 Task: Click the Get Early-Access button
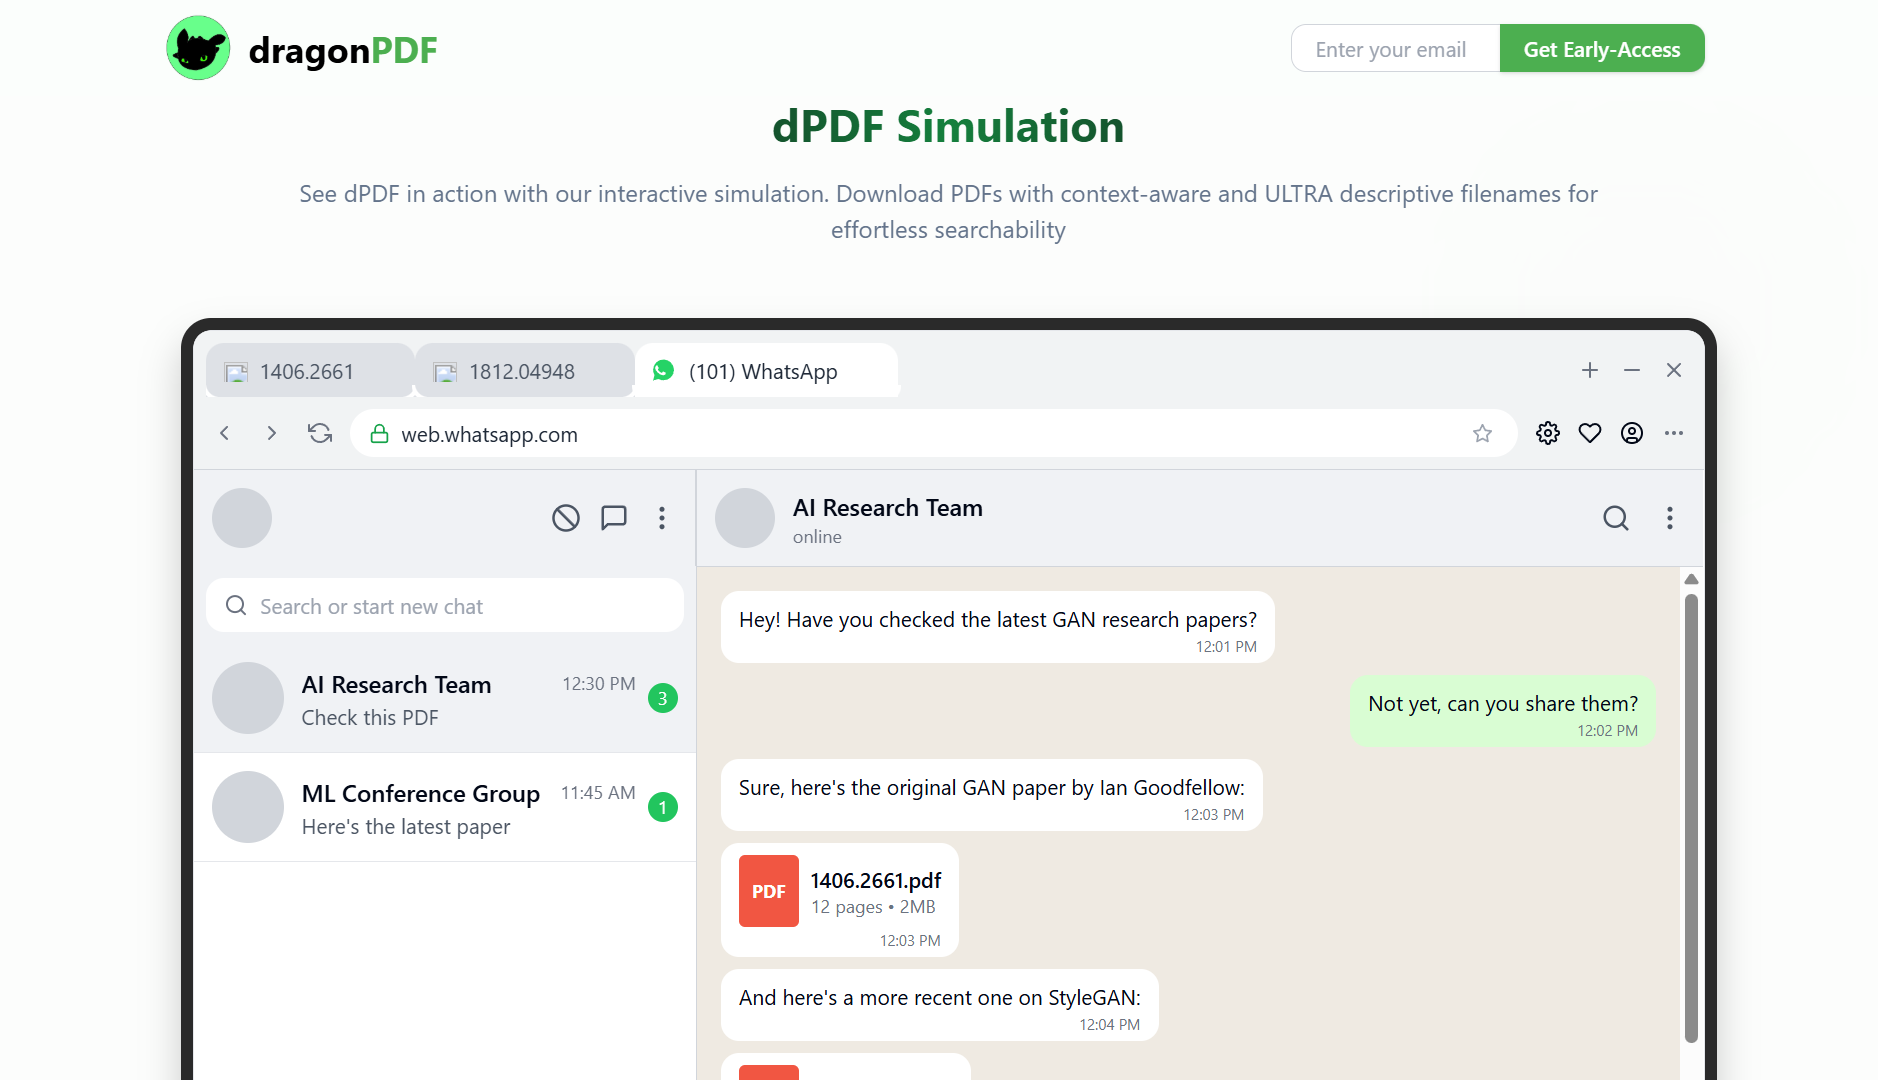point(1602,48)
